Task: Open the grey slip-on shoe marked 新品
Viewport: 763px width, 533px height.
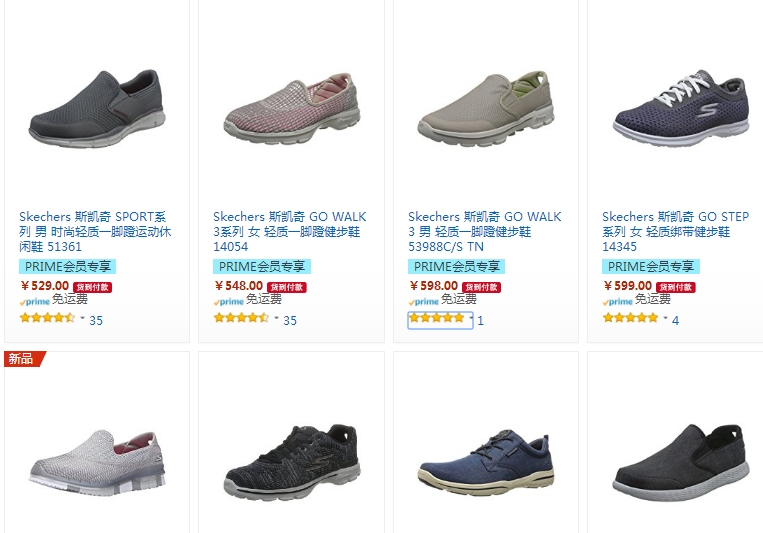Action: 94,460
